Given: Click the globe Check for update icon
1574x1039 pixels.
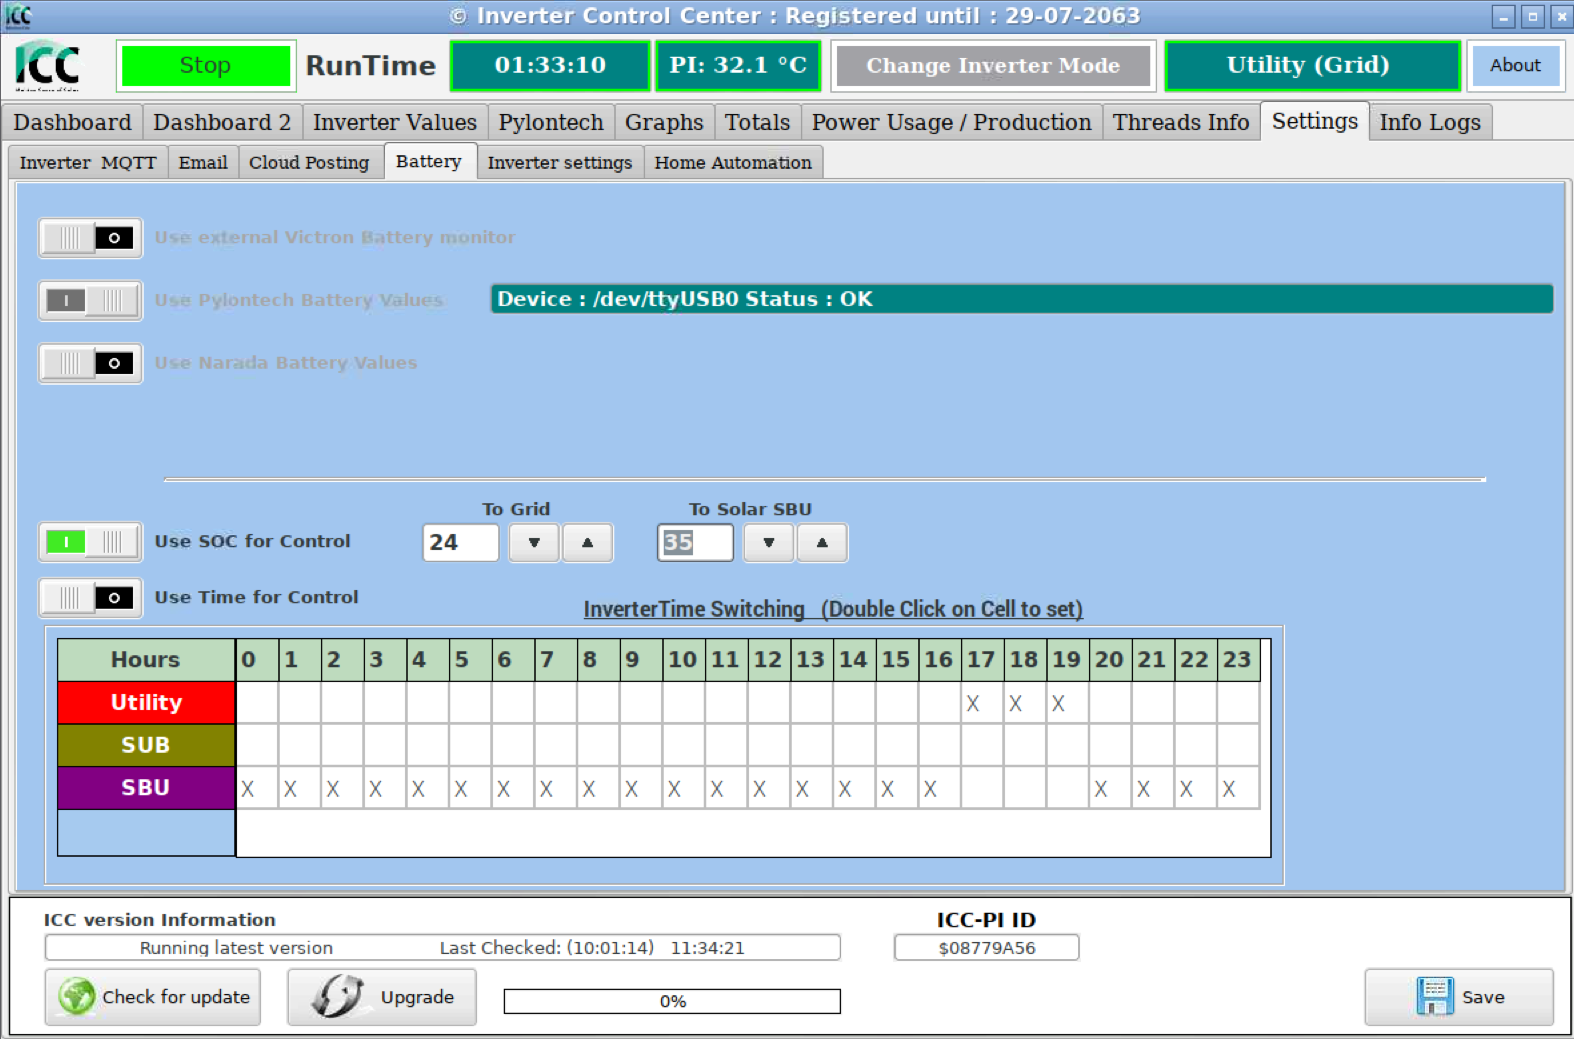Looking at the screenshot, I should pyautogui.click(x=77, y=997).
